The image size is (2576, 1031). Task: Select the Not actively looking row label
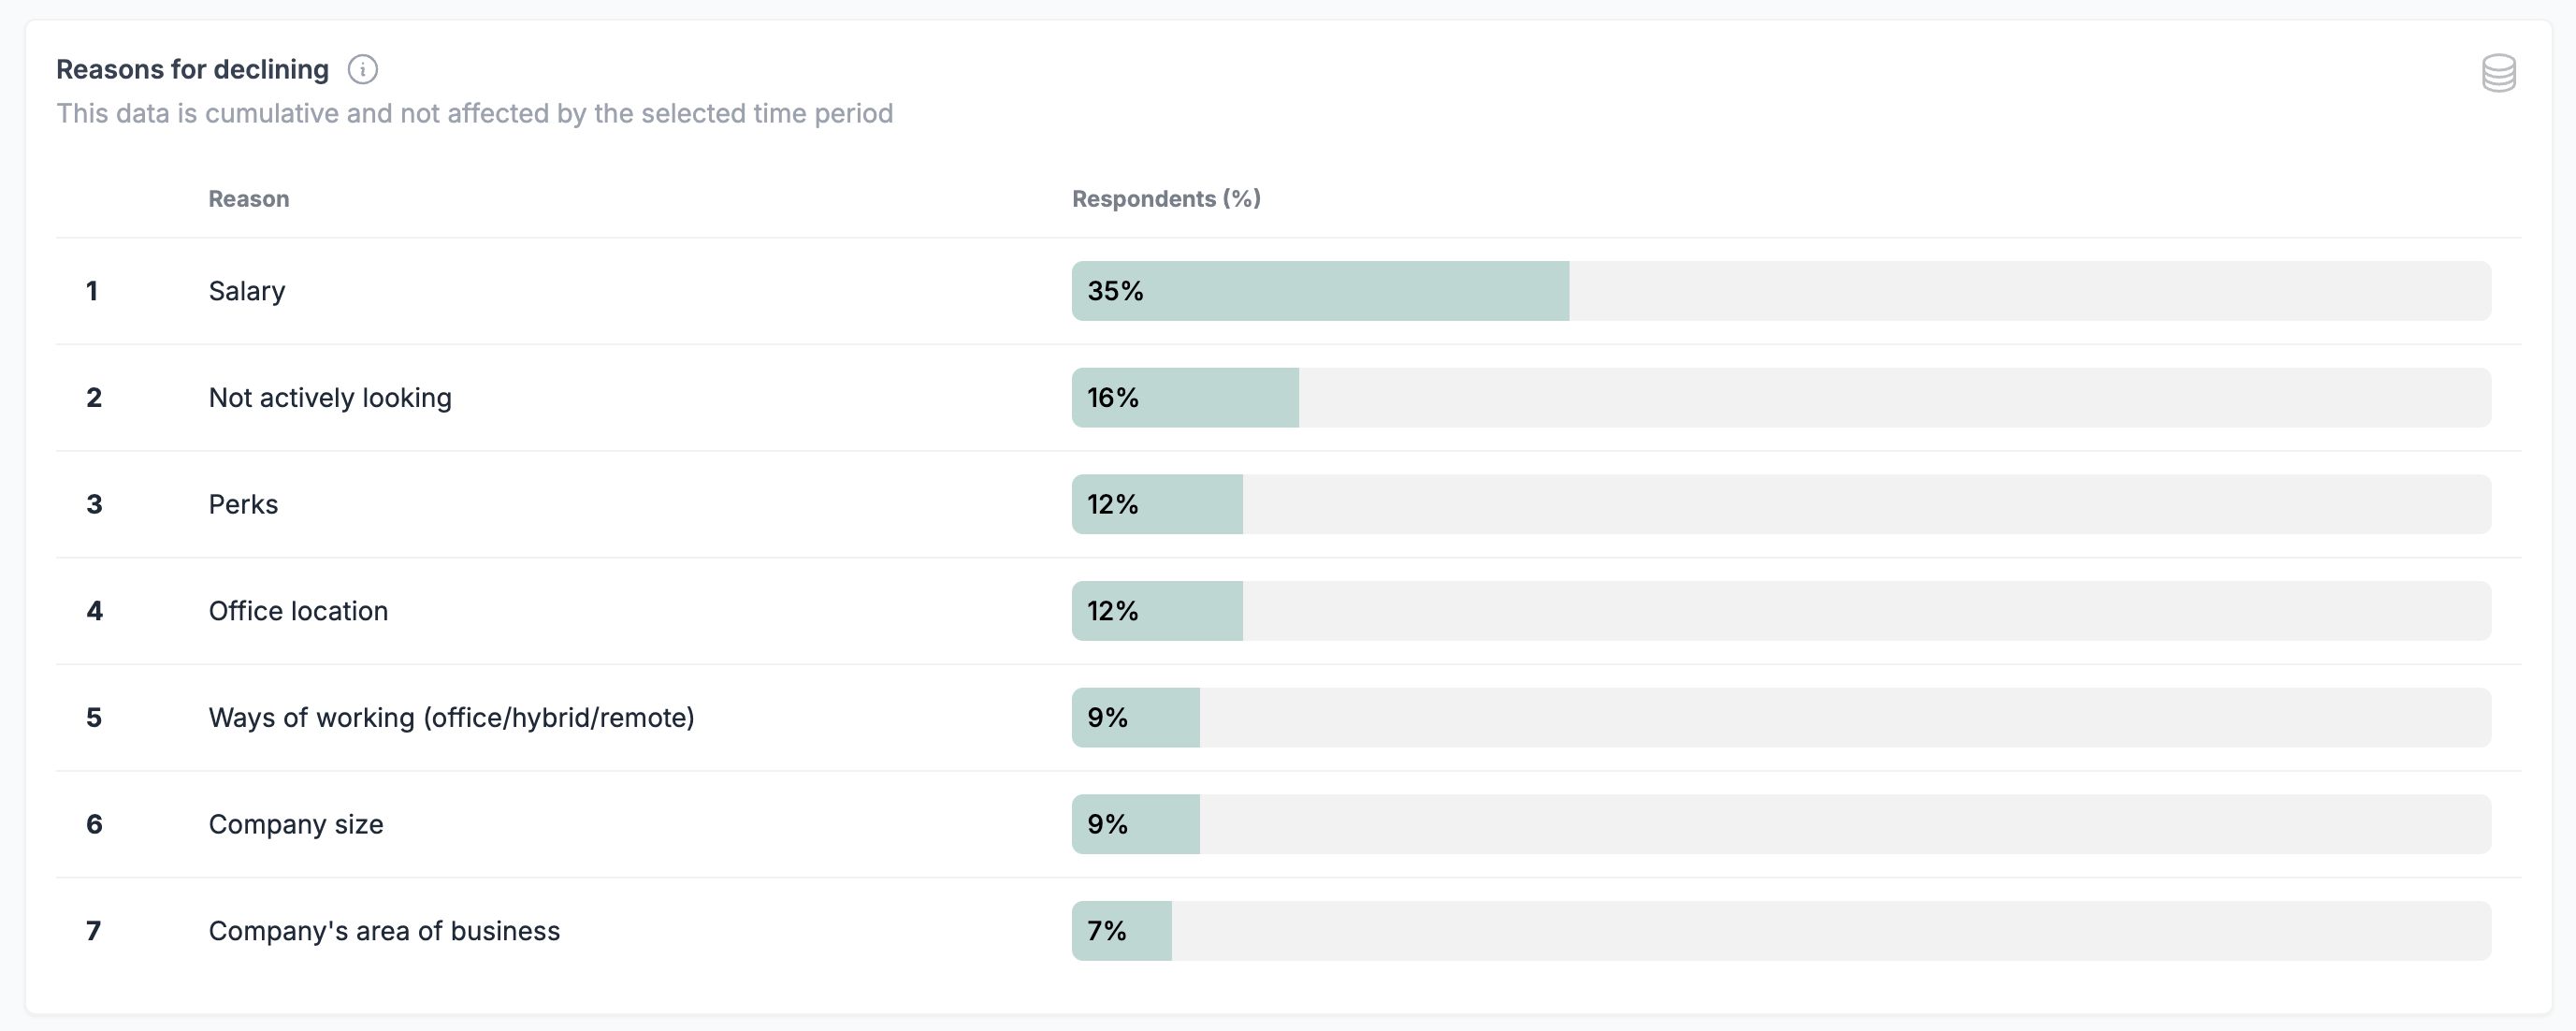(x=330, y=398)
